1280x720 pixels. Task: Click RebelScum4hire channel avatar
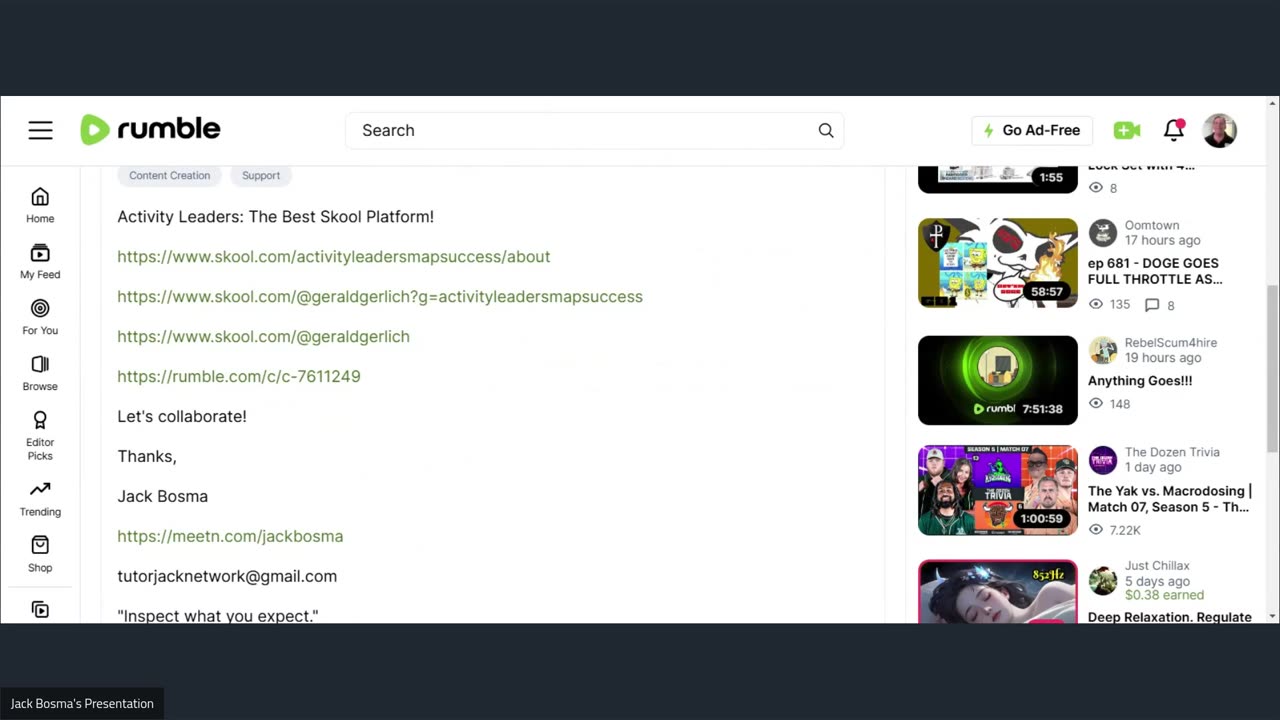point(1103,350)
